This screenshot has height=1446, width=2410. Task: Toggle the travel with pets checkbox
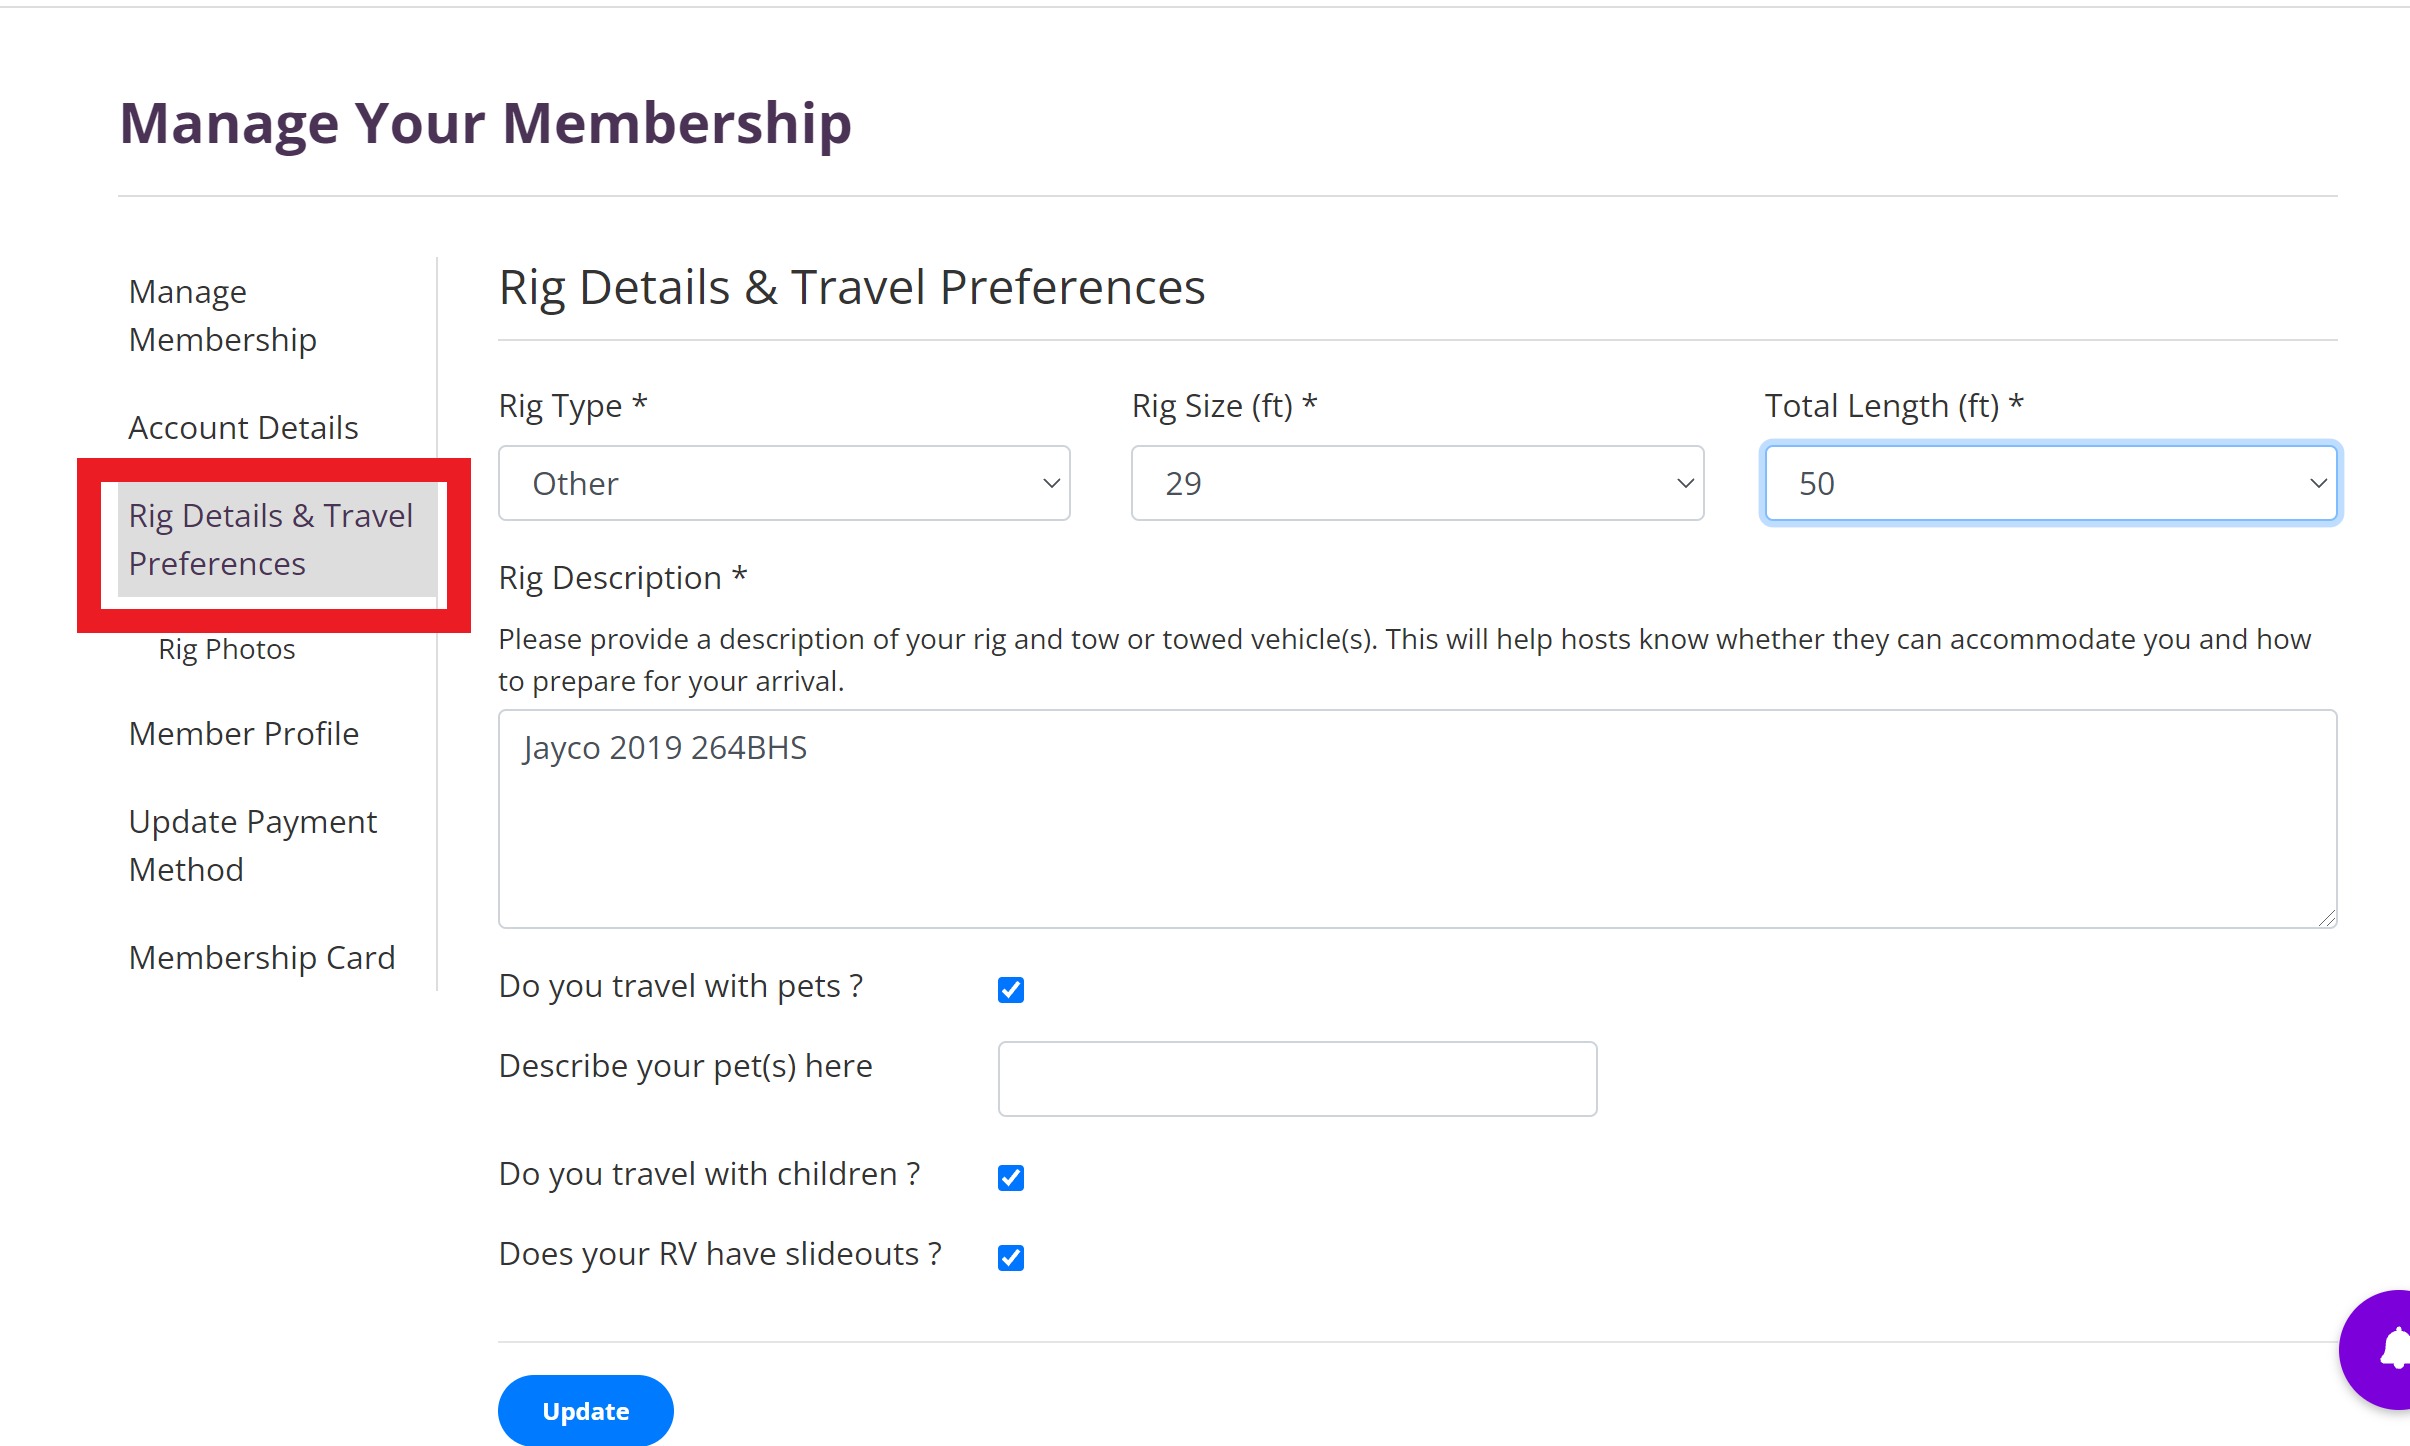[x=1011, y=989]
